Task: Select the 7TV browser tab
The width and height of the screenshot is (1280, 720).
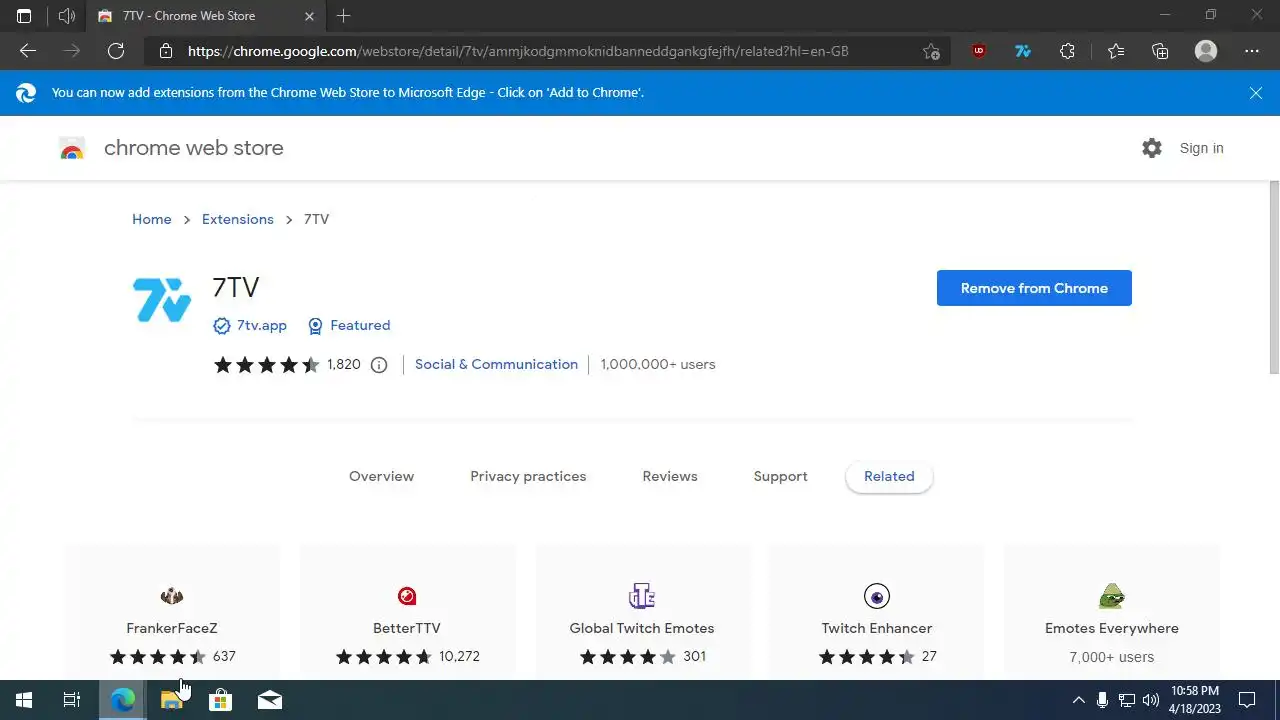Action: pyautogui.click(x=205, y=16)
